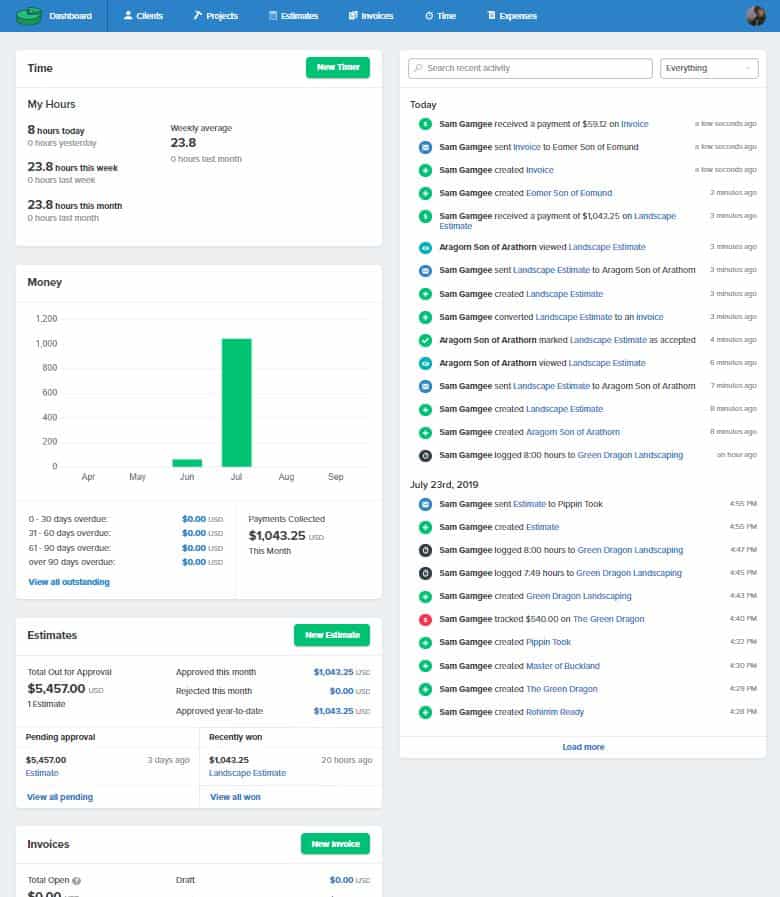
Task: Click the Payments Collected $1,043.25 value
Action: click(x=277, y=535)
